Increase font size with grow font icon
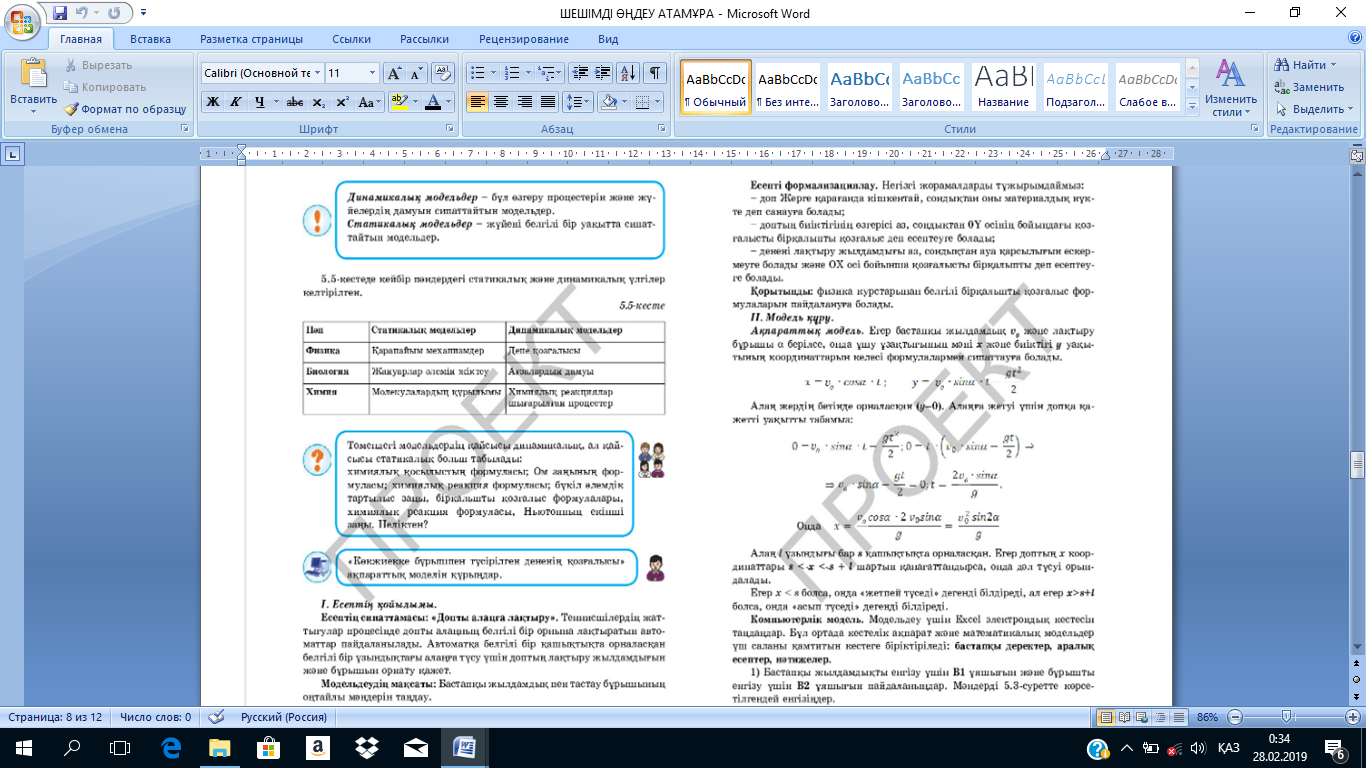 click(394, 73)
